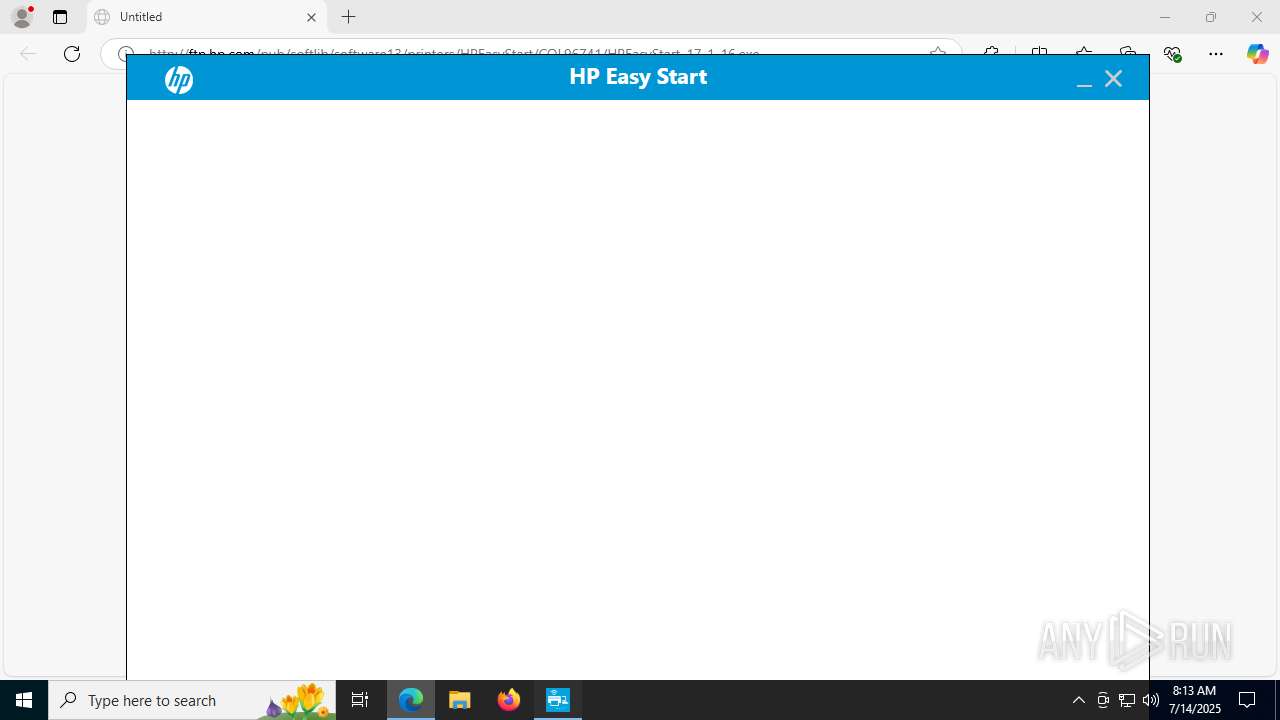Viewport: 1280px width, 720px height.
Task: Refresh the page in Edge
Action: click(72, 54)
